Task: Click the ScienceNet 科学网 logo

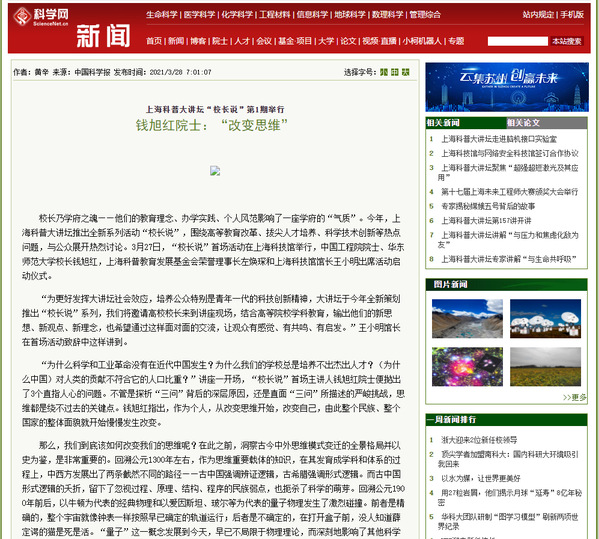Action: tap(41, 17)
